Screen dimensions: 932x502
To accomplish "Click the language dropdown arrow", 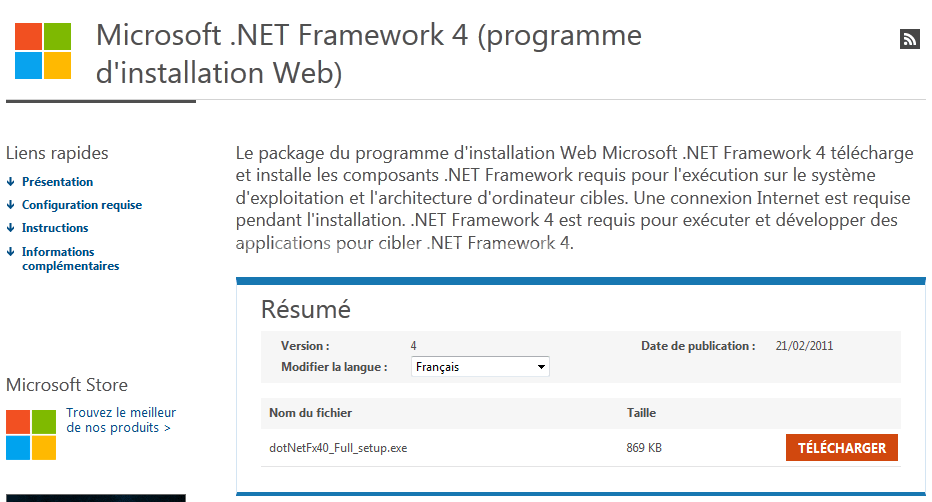I will (541, 367).
